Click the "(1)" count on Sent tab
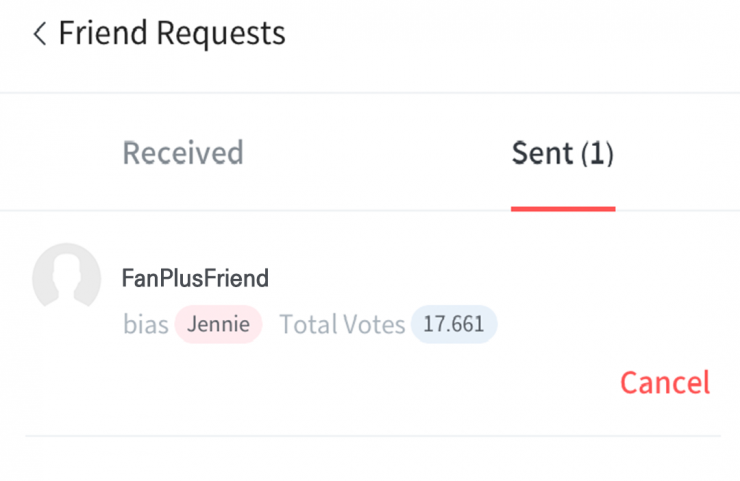This screenshot has width=740, height=481. [597, 153]
